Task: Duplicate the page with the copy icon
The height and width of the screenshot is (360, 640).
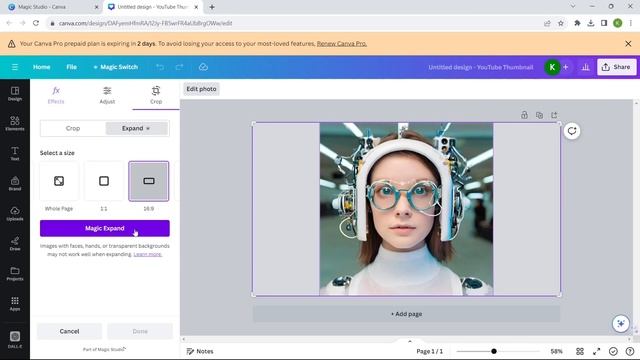Action: coord(539,115)
